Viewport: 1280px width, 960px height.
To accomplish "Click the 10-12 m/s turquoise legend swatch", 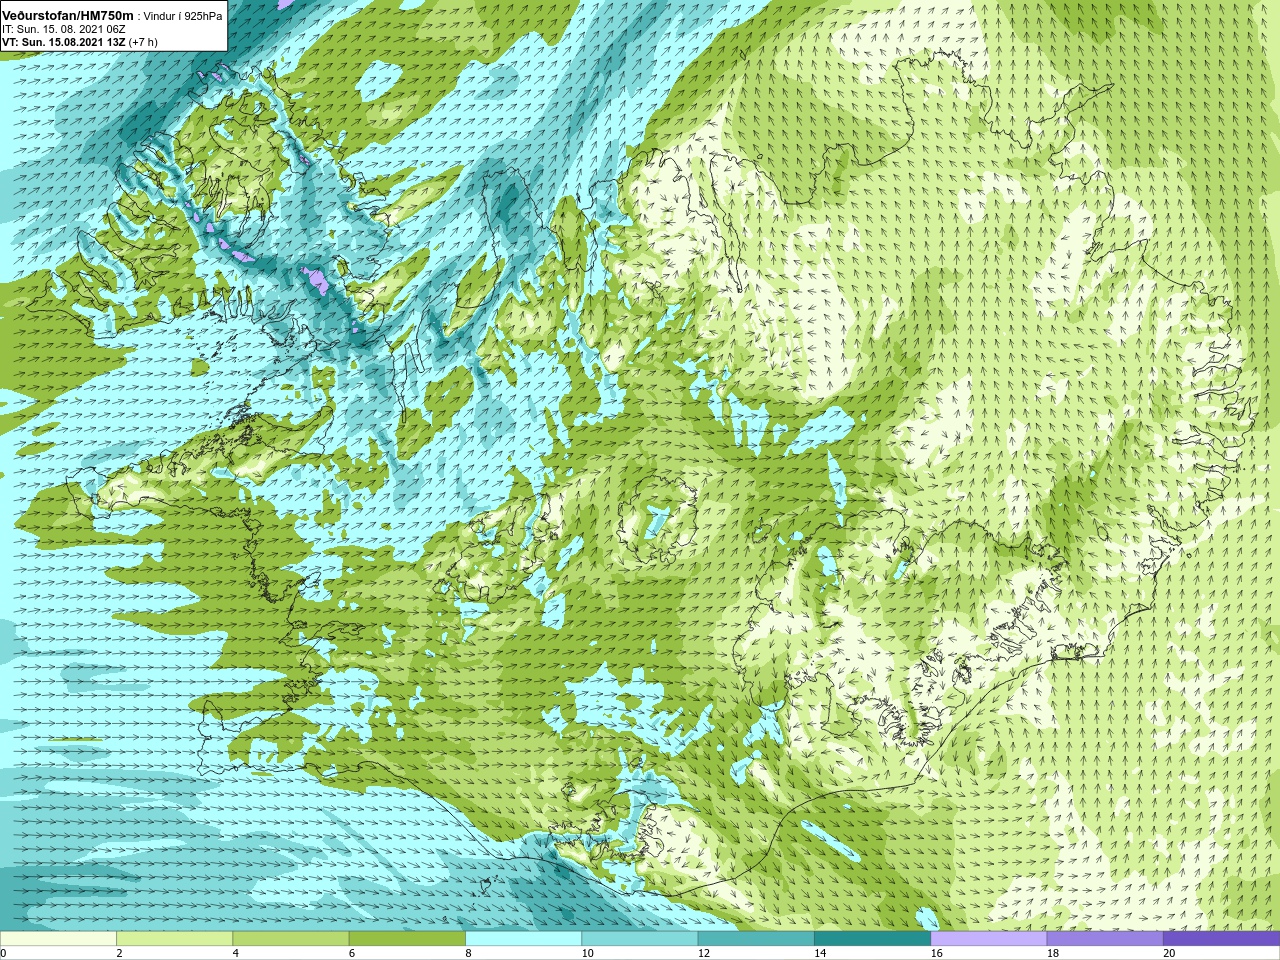I will click(x=639, y=939).
